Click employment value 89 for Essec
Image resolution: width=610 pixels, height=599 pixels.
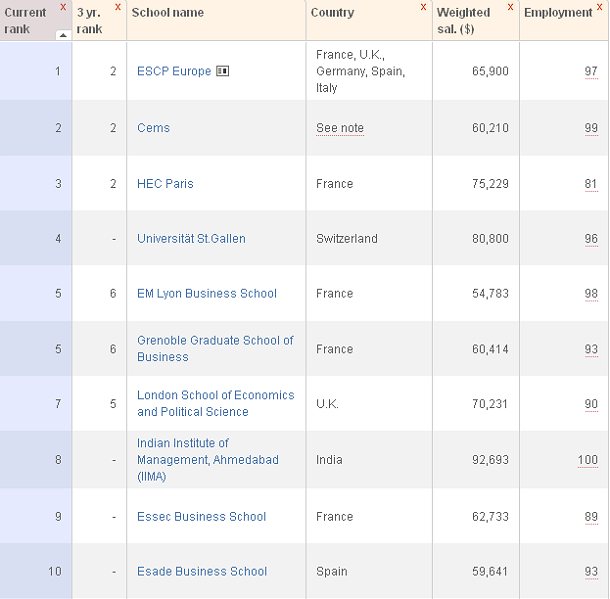pyautogui.click(x=591, y=517)
